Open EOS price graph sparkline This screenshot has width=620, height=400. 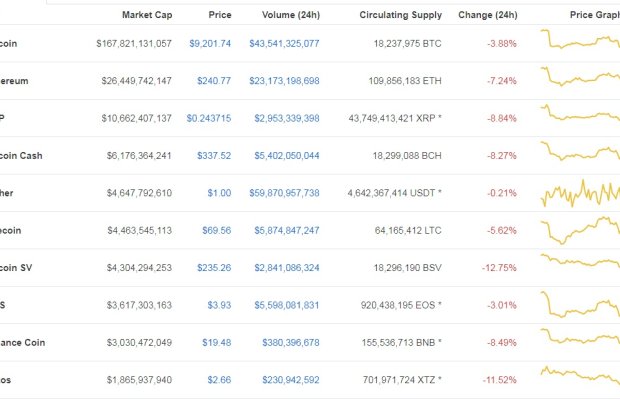point(580,305)
